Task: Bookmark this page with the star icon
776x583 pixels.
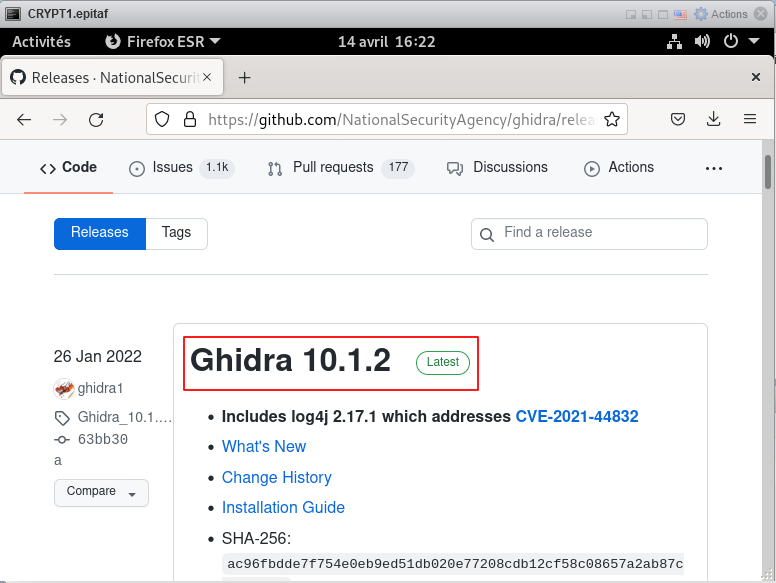Action: (x=612, y=119)
